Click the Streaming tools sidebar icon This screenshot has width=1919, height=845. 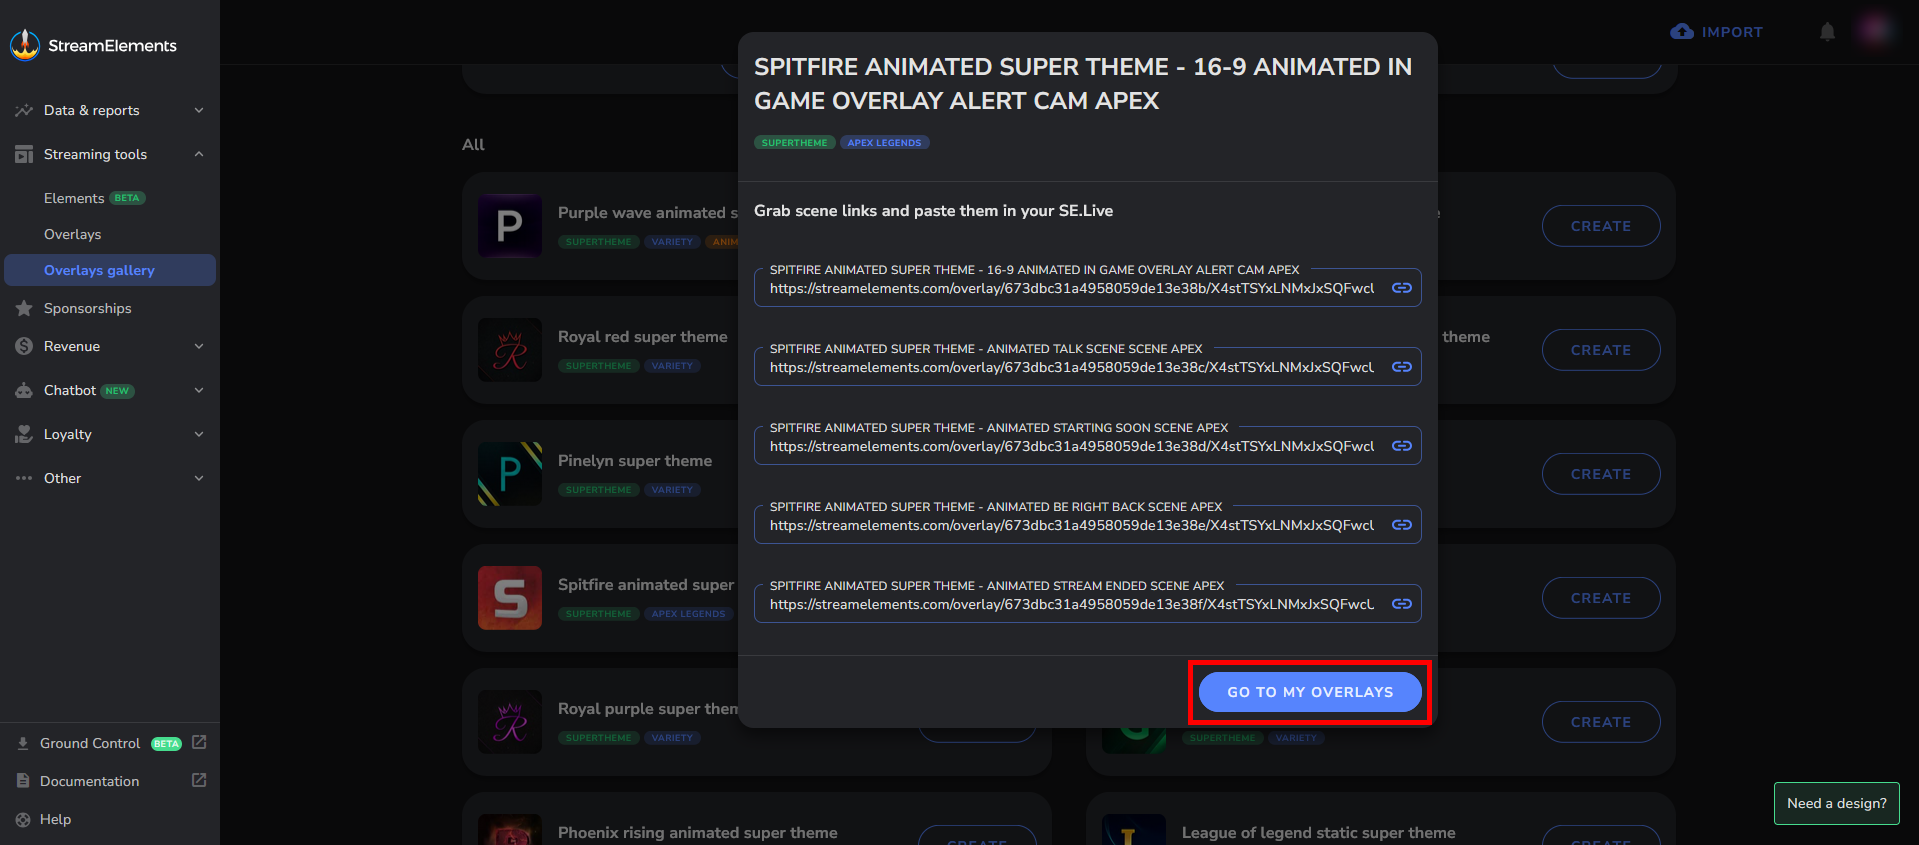point(24,154)
